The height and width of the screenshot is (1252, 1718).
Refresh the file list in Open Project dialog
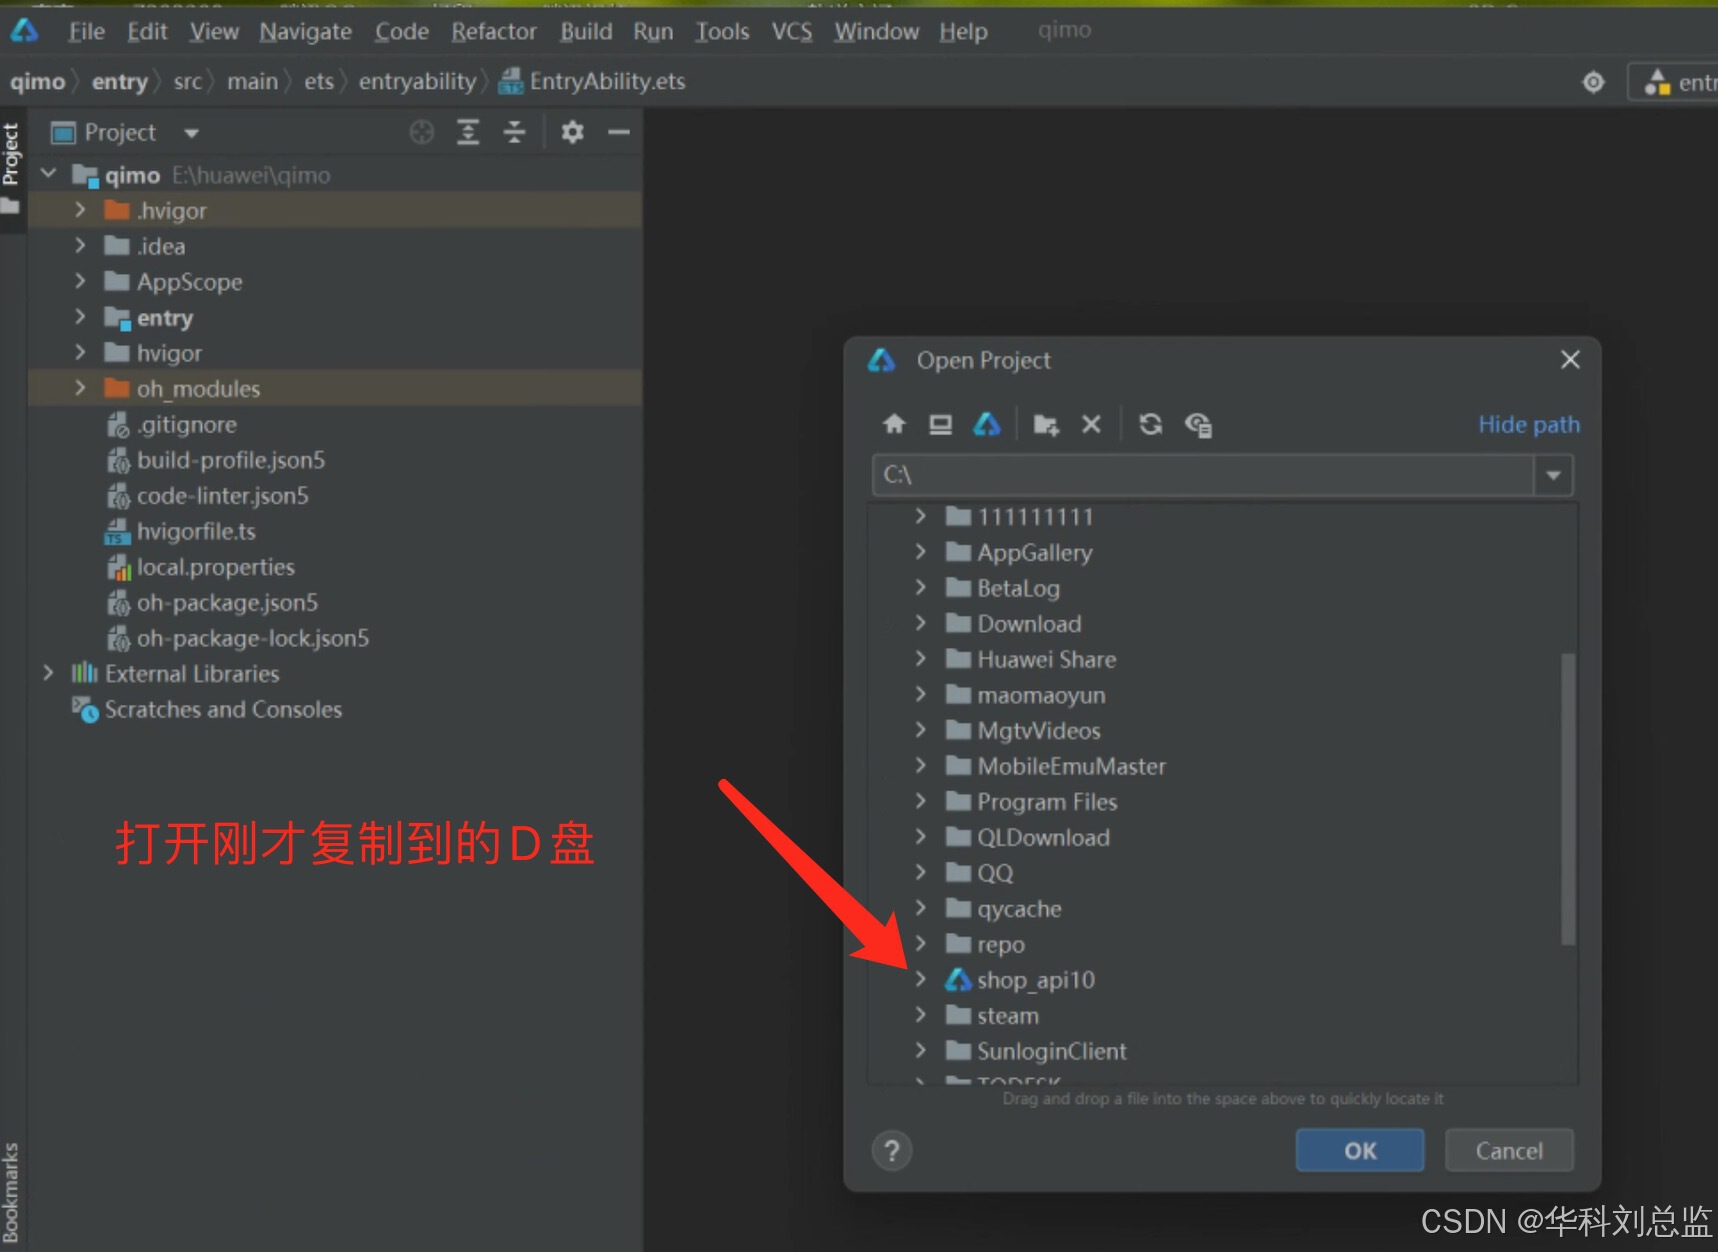click(x=1150, y=425)
